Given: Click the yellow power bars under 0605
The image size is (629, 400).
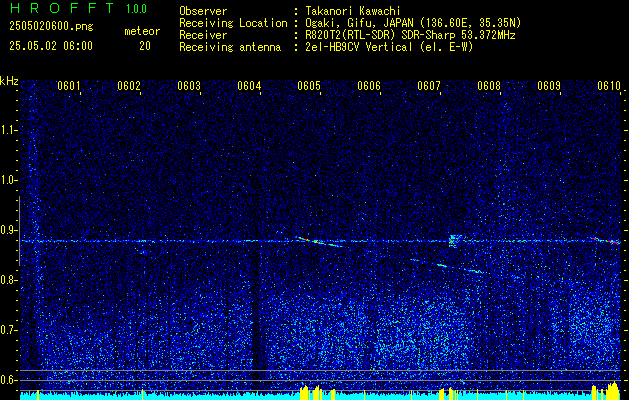Looking at the screenshot, I should [317, 393].
